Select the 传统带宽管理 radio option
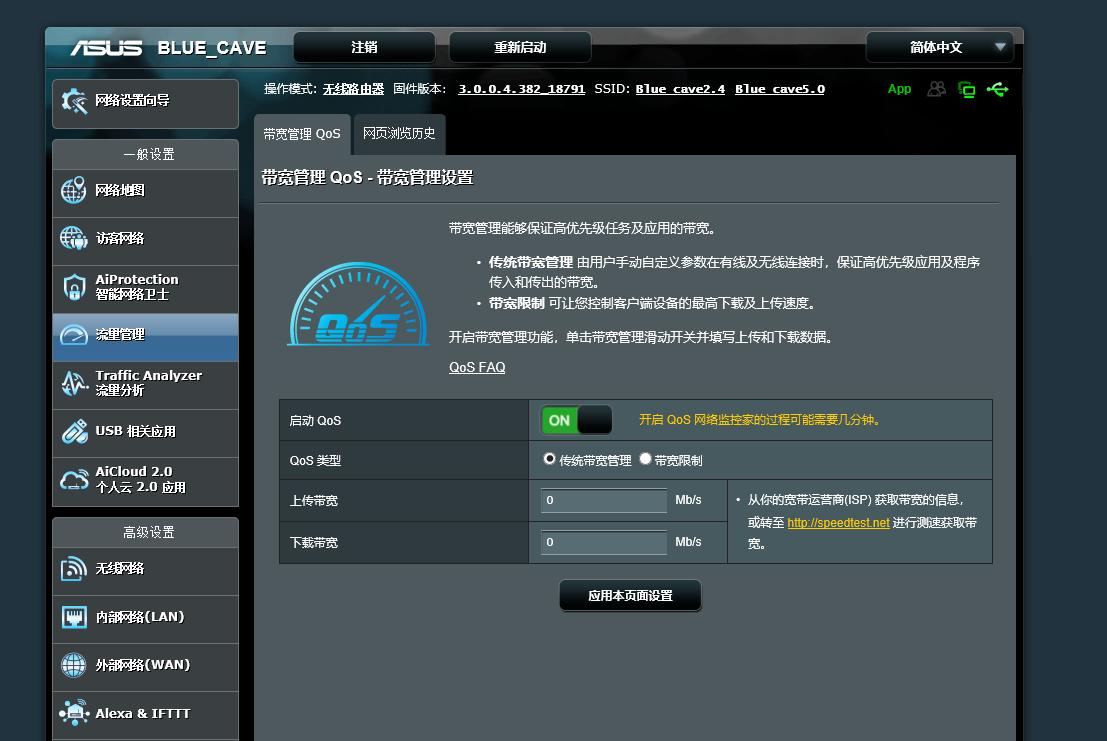The image size is (1107, 741). [x=548, y=459]
